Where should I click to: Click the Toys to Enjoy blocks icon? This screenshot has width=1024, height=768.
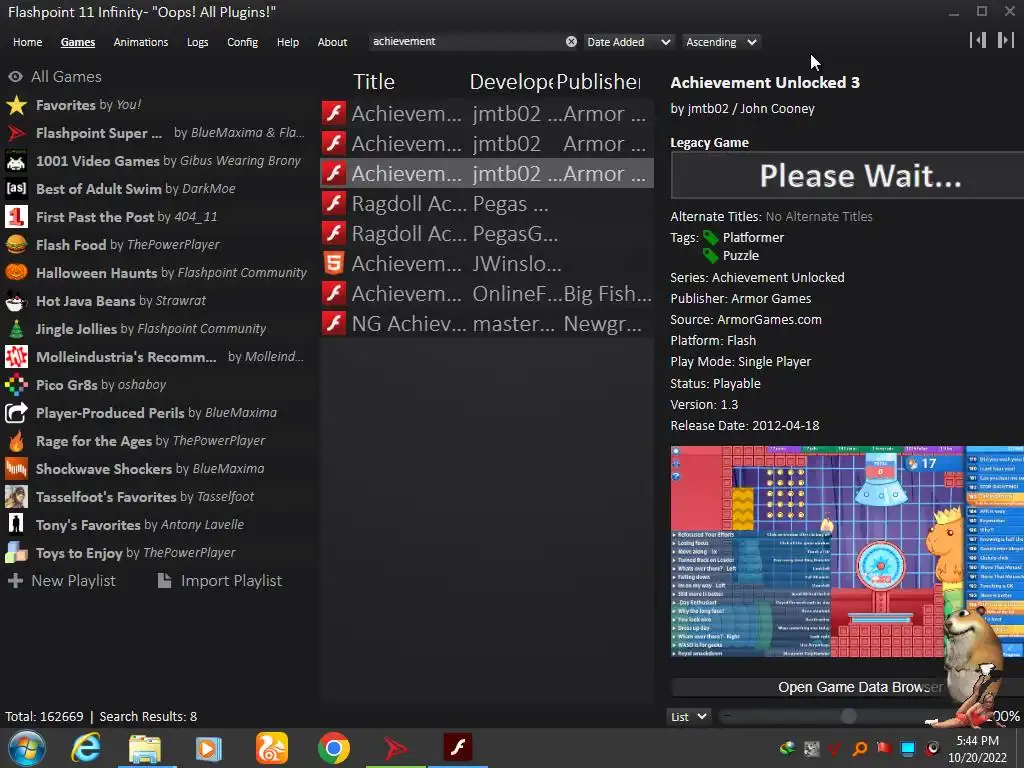(x=16, y=553)
